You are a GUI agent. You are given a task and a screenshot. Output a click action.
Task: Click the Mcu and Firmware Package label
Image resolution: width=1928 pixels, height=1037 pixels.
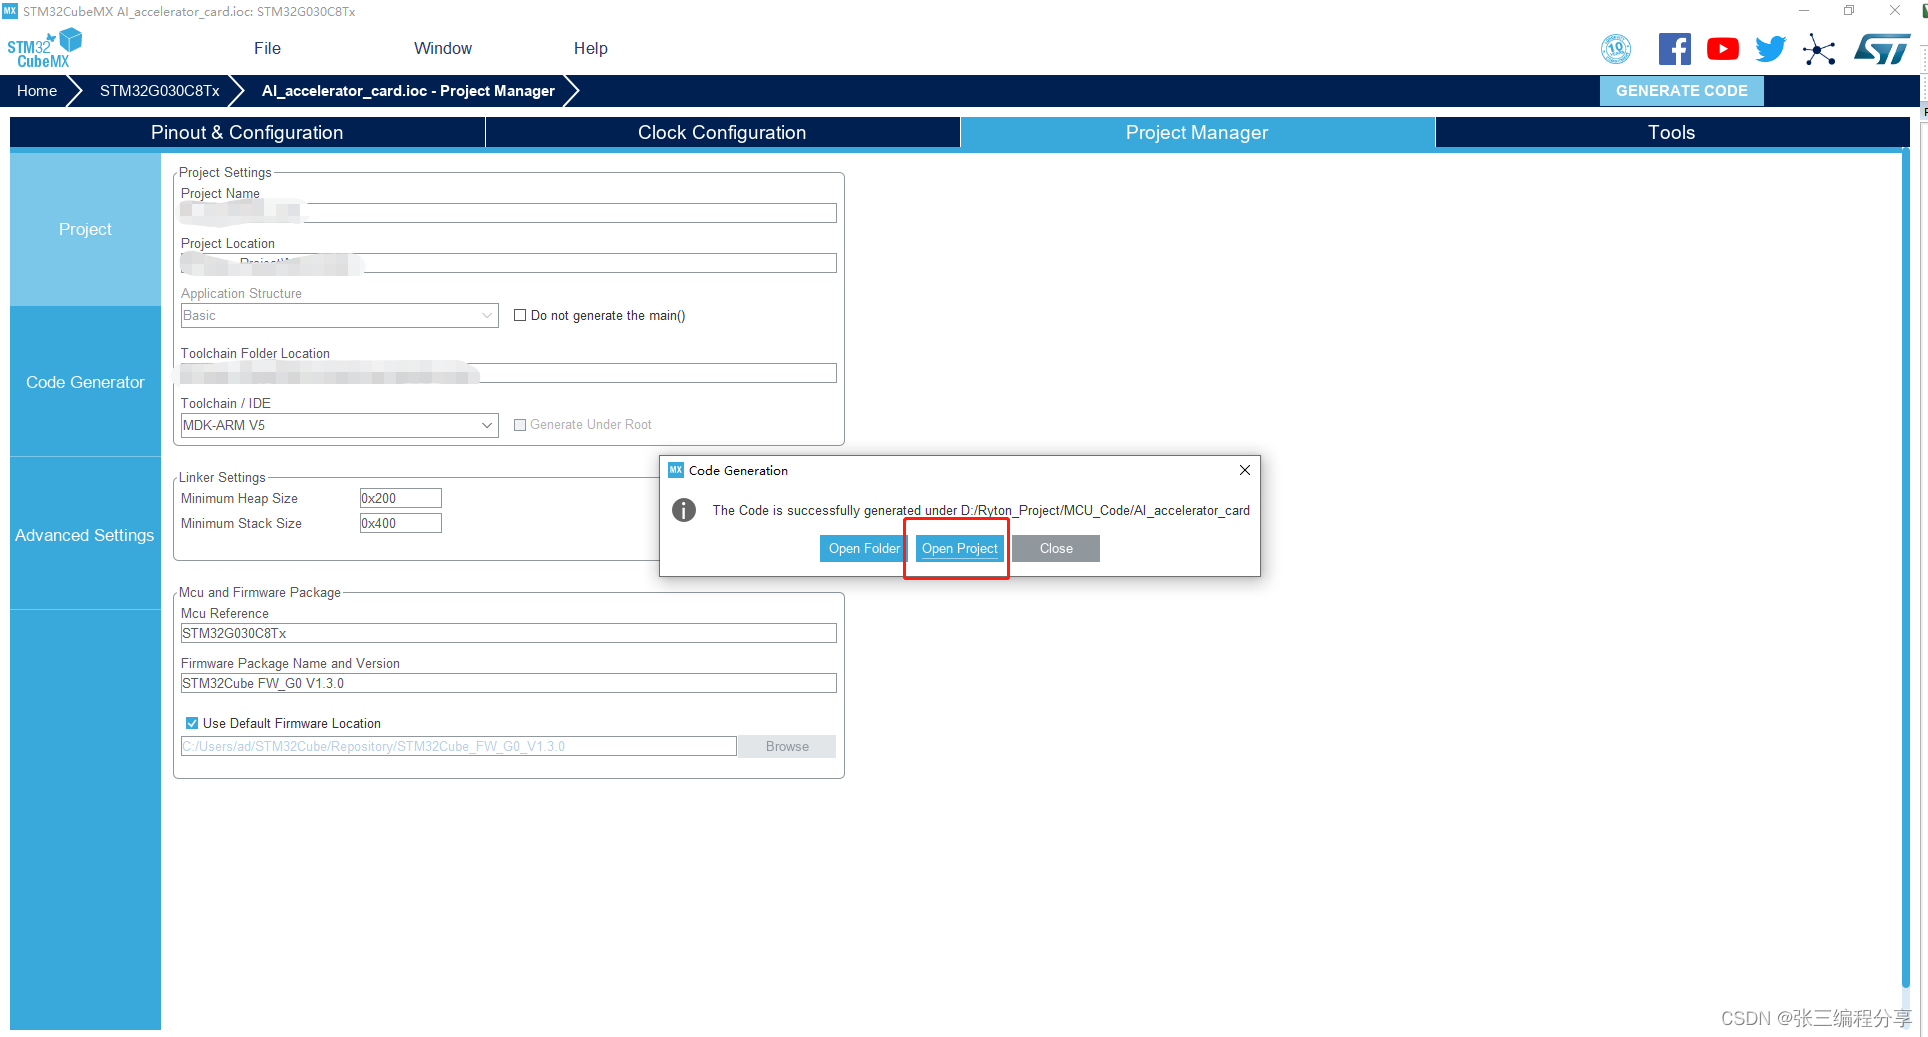[260, 592]
